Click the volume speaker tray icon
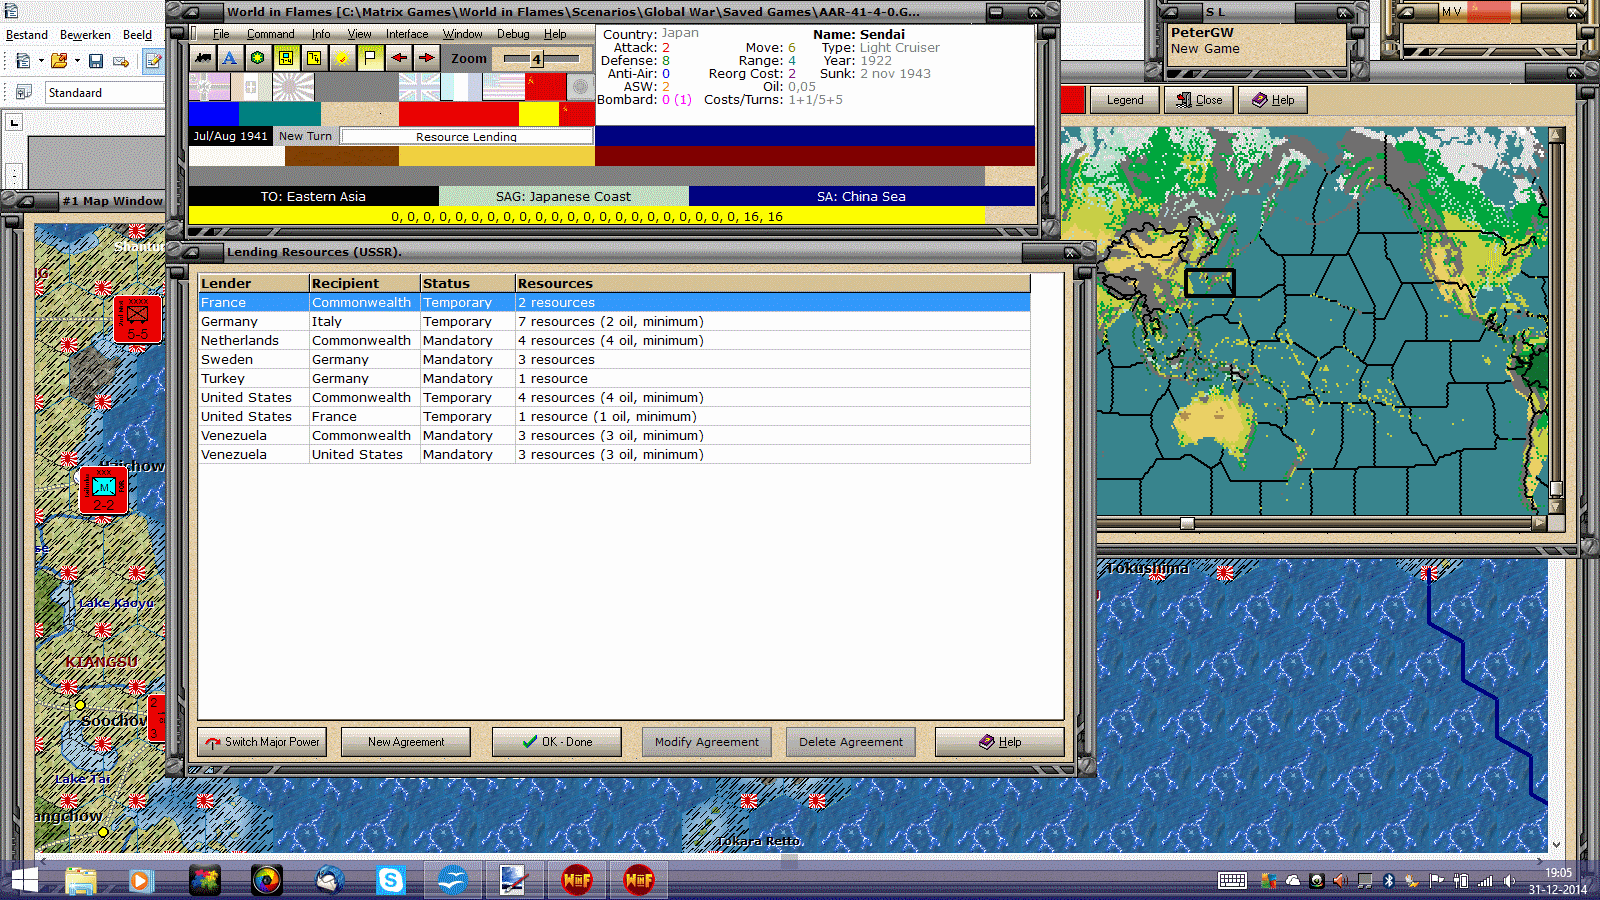This screenshot has width=1600, height=900. tap(1509, 881)
